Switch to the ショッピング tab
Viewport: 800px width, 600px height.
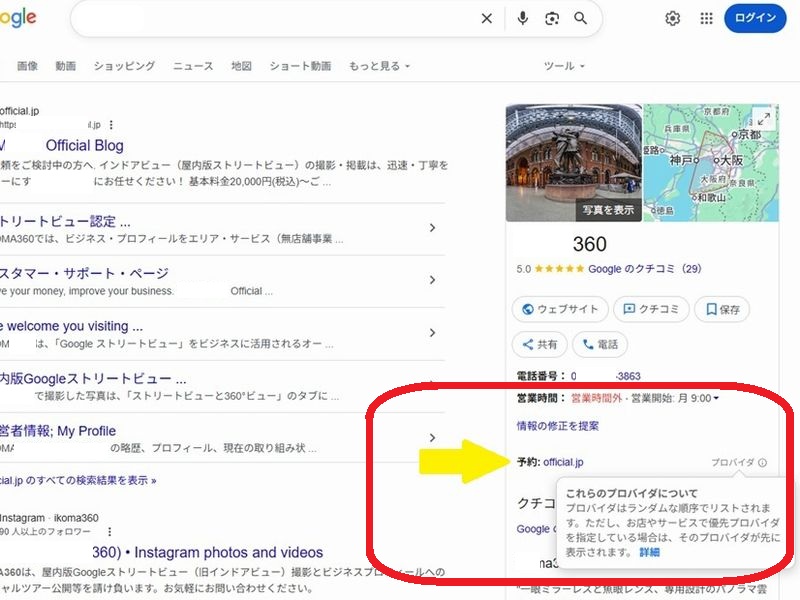[x=124, y=66]
